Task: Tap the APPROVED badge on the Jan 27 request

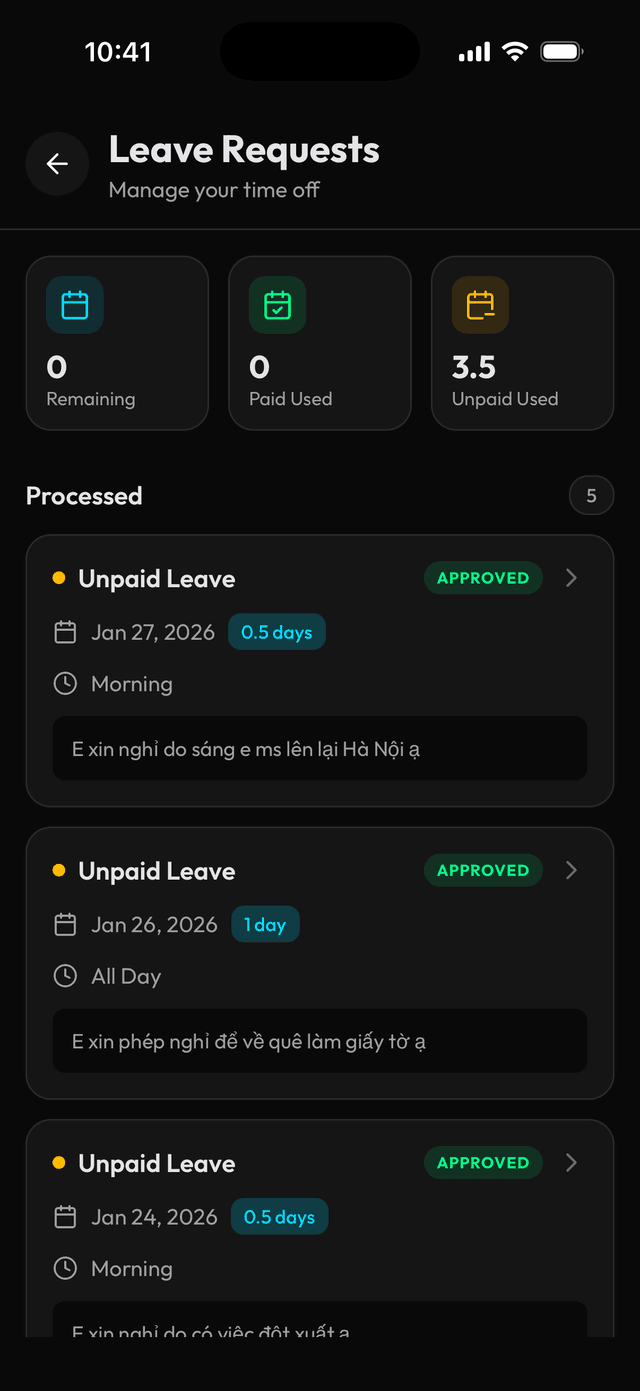Action: click(x=483, y=578)
